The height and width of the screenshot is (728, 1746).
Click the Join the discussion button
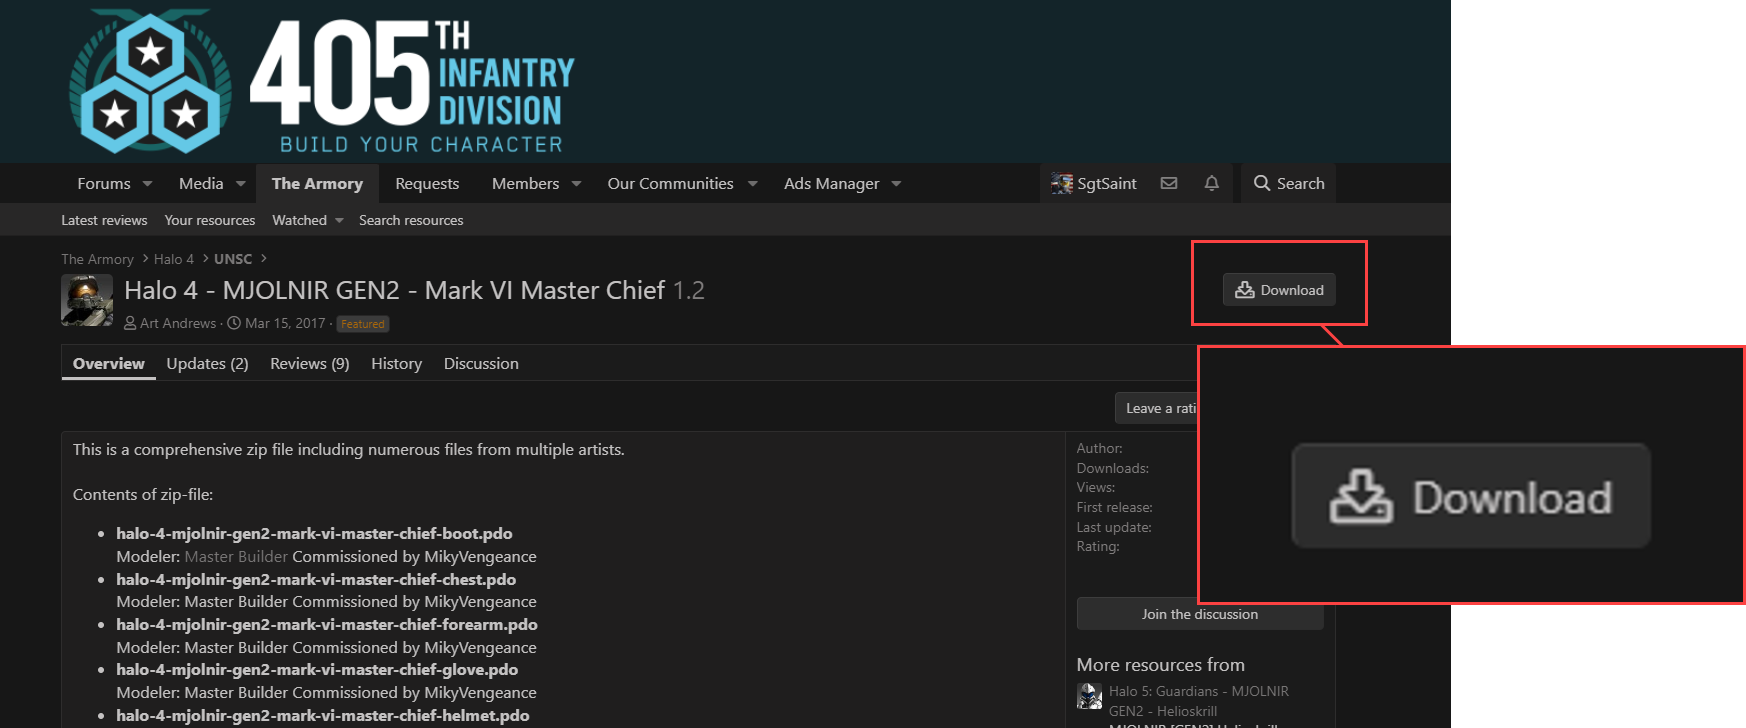click(x=1200, y=614)
